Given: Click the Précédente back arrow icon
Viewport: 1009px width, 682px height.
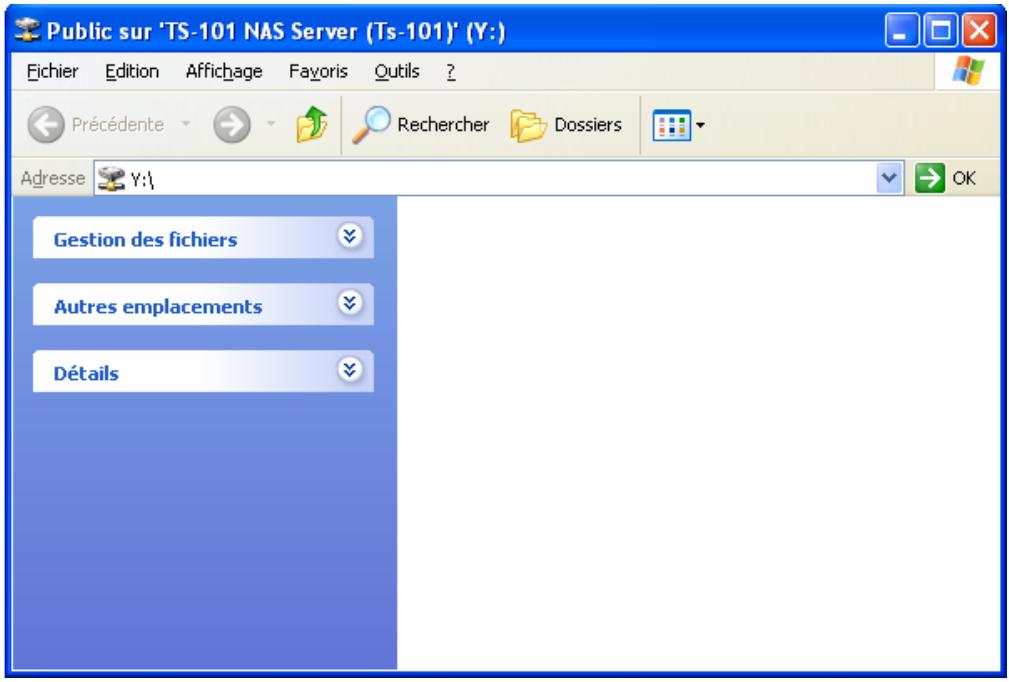Looking at the screenshot, I should 46,124.
